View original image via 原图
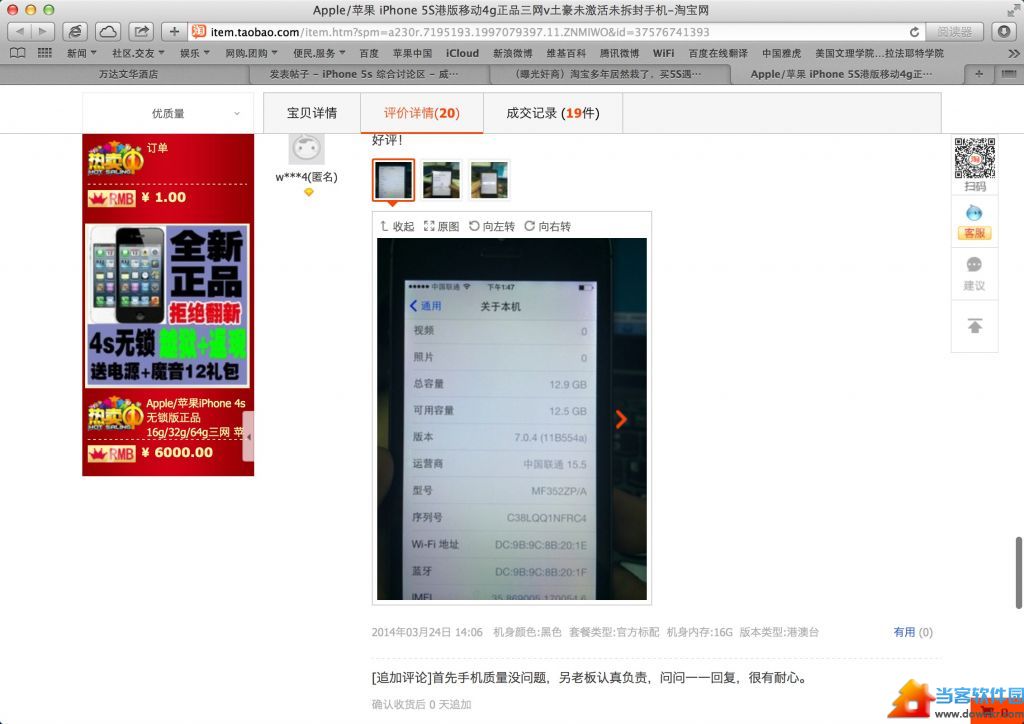The image size is (1024, 724). pyautogui.click(x=441, y=227)
